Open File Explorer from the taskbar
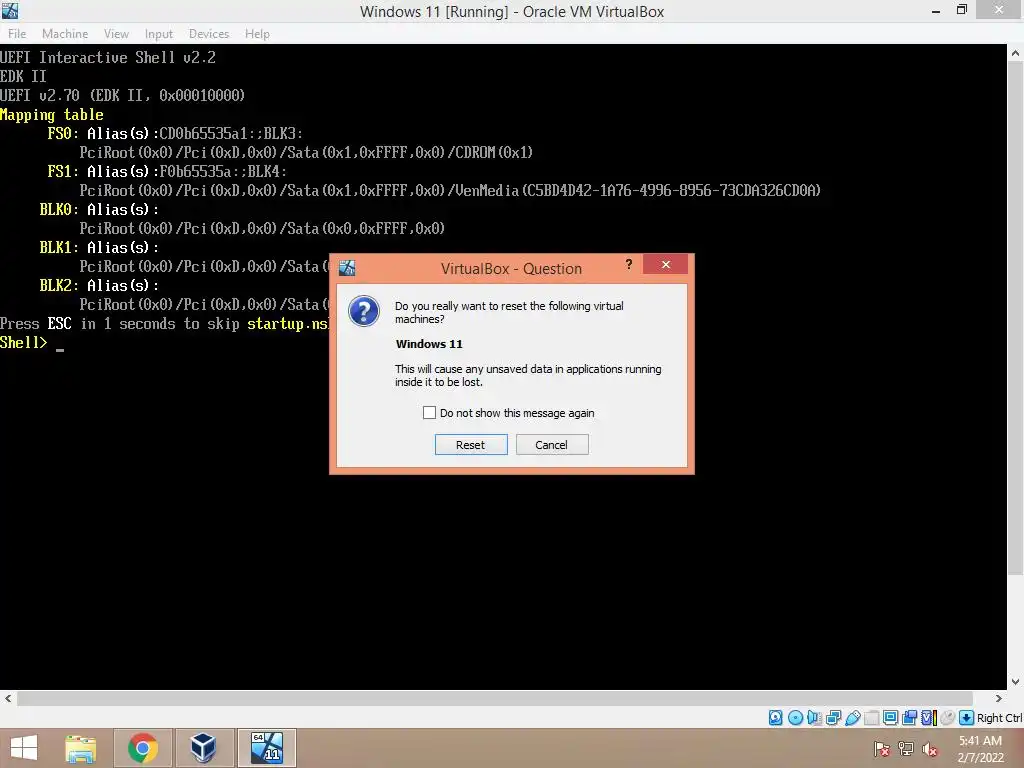The height and width of the screenshot is (768, 1024). (80, 748)
